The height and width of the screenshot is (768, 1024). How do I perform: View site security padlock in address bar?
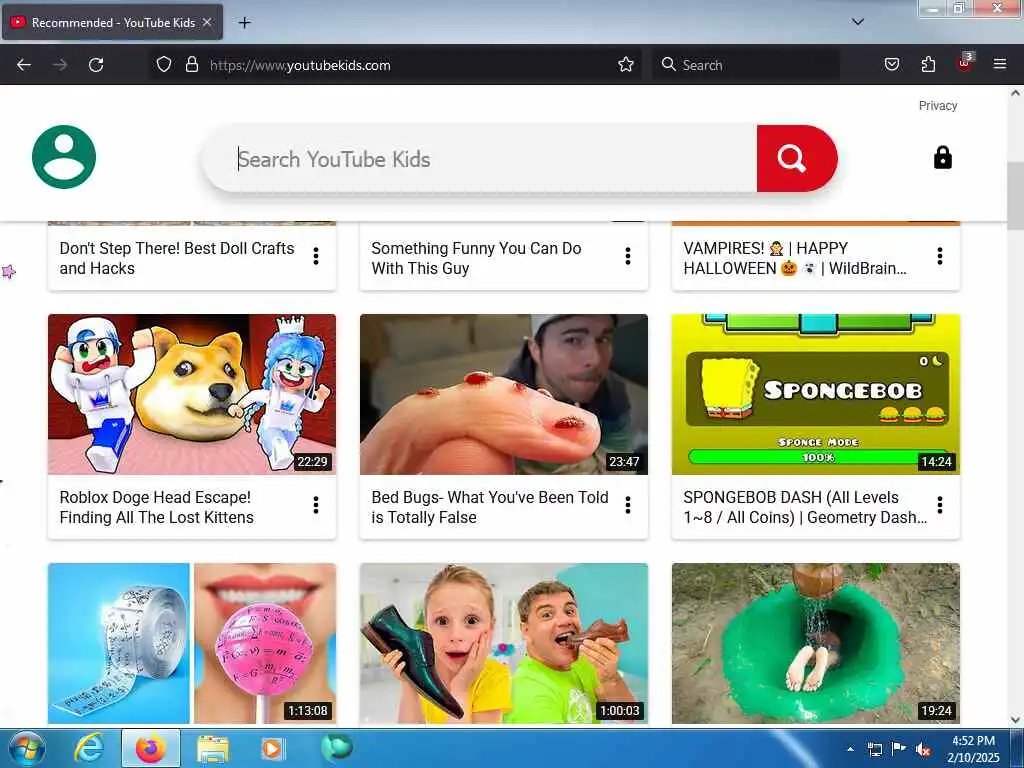191,64
